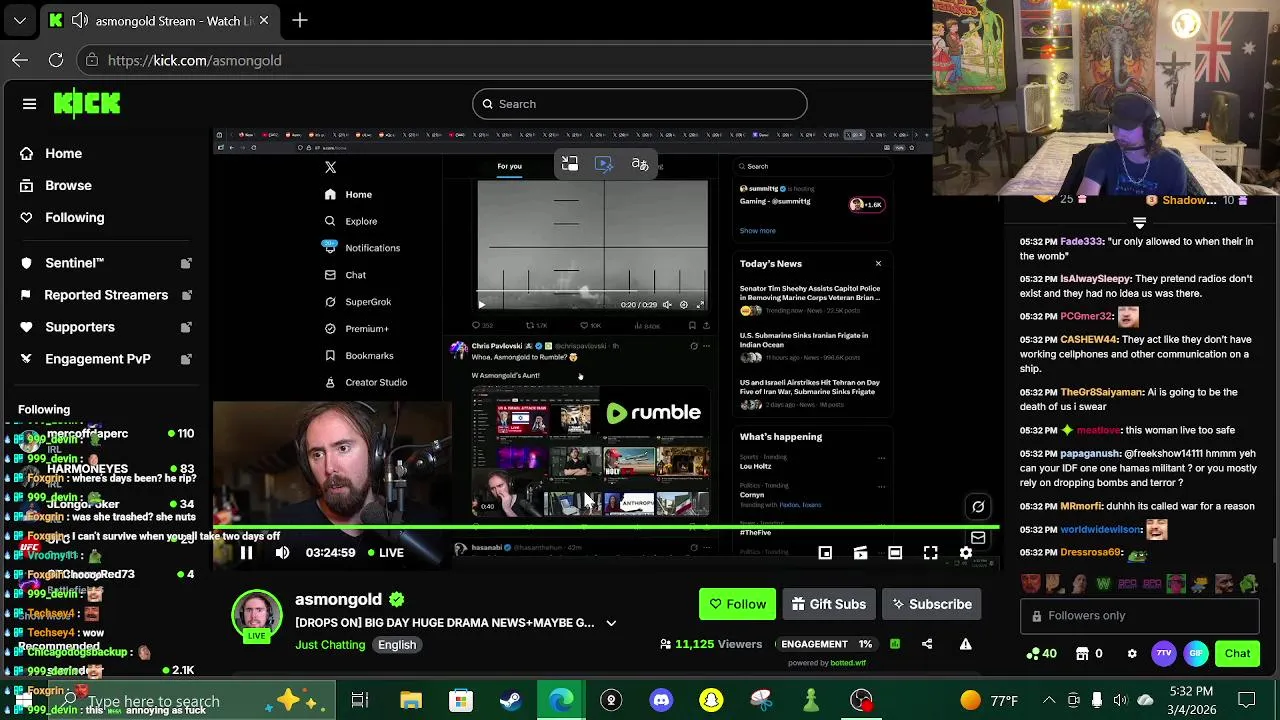Open the 7TV emote menu
Screen dimensions: 1280x720
(1164, 654)
